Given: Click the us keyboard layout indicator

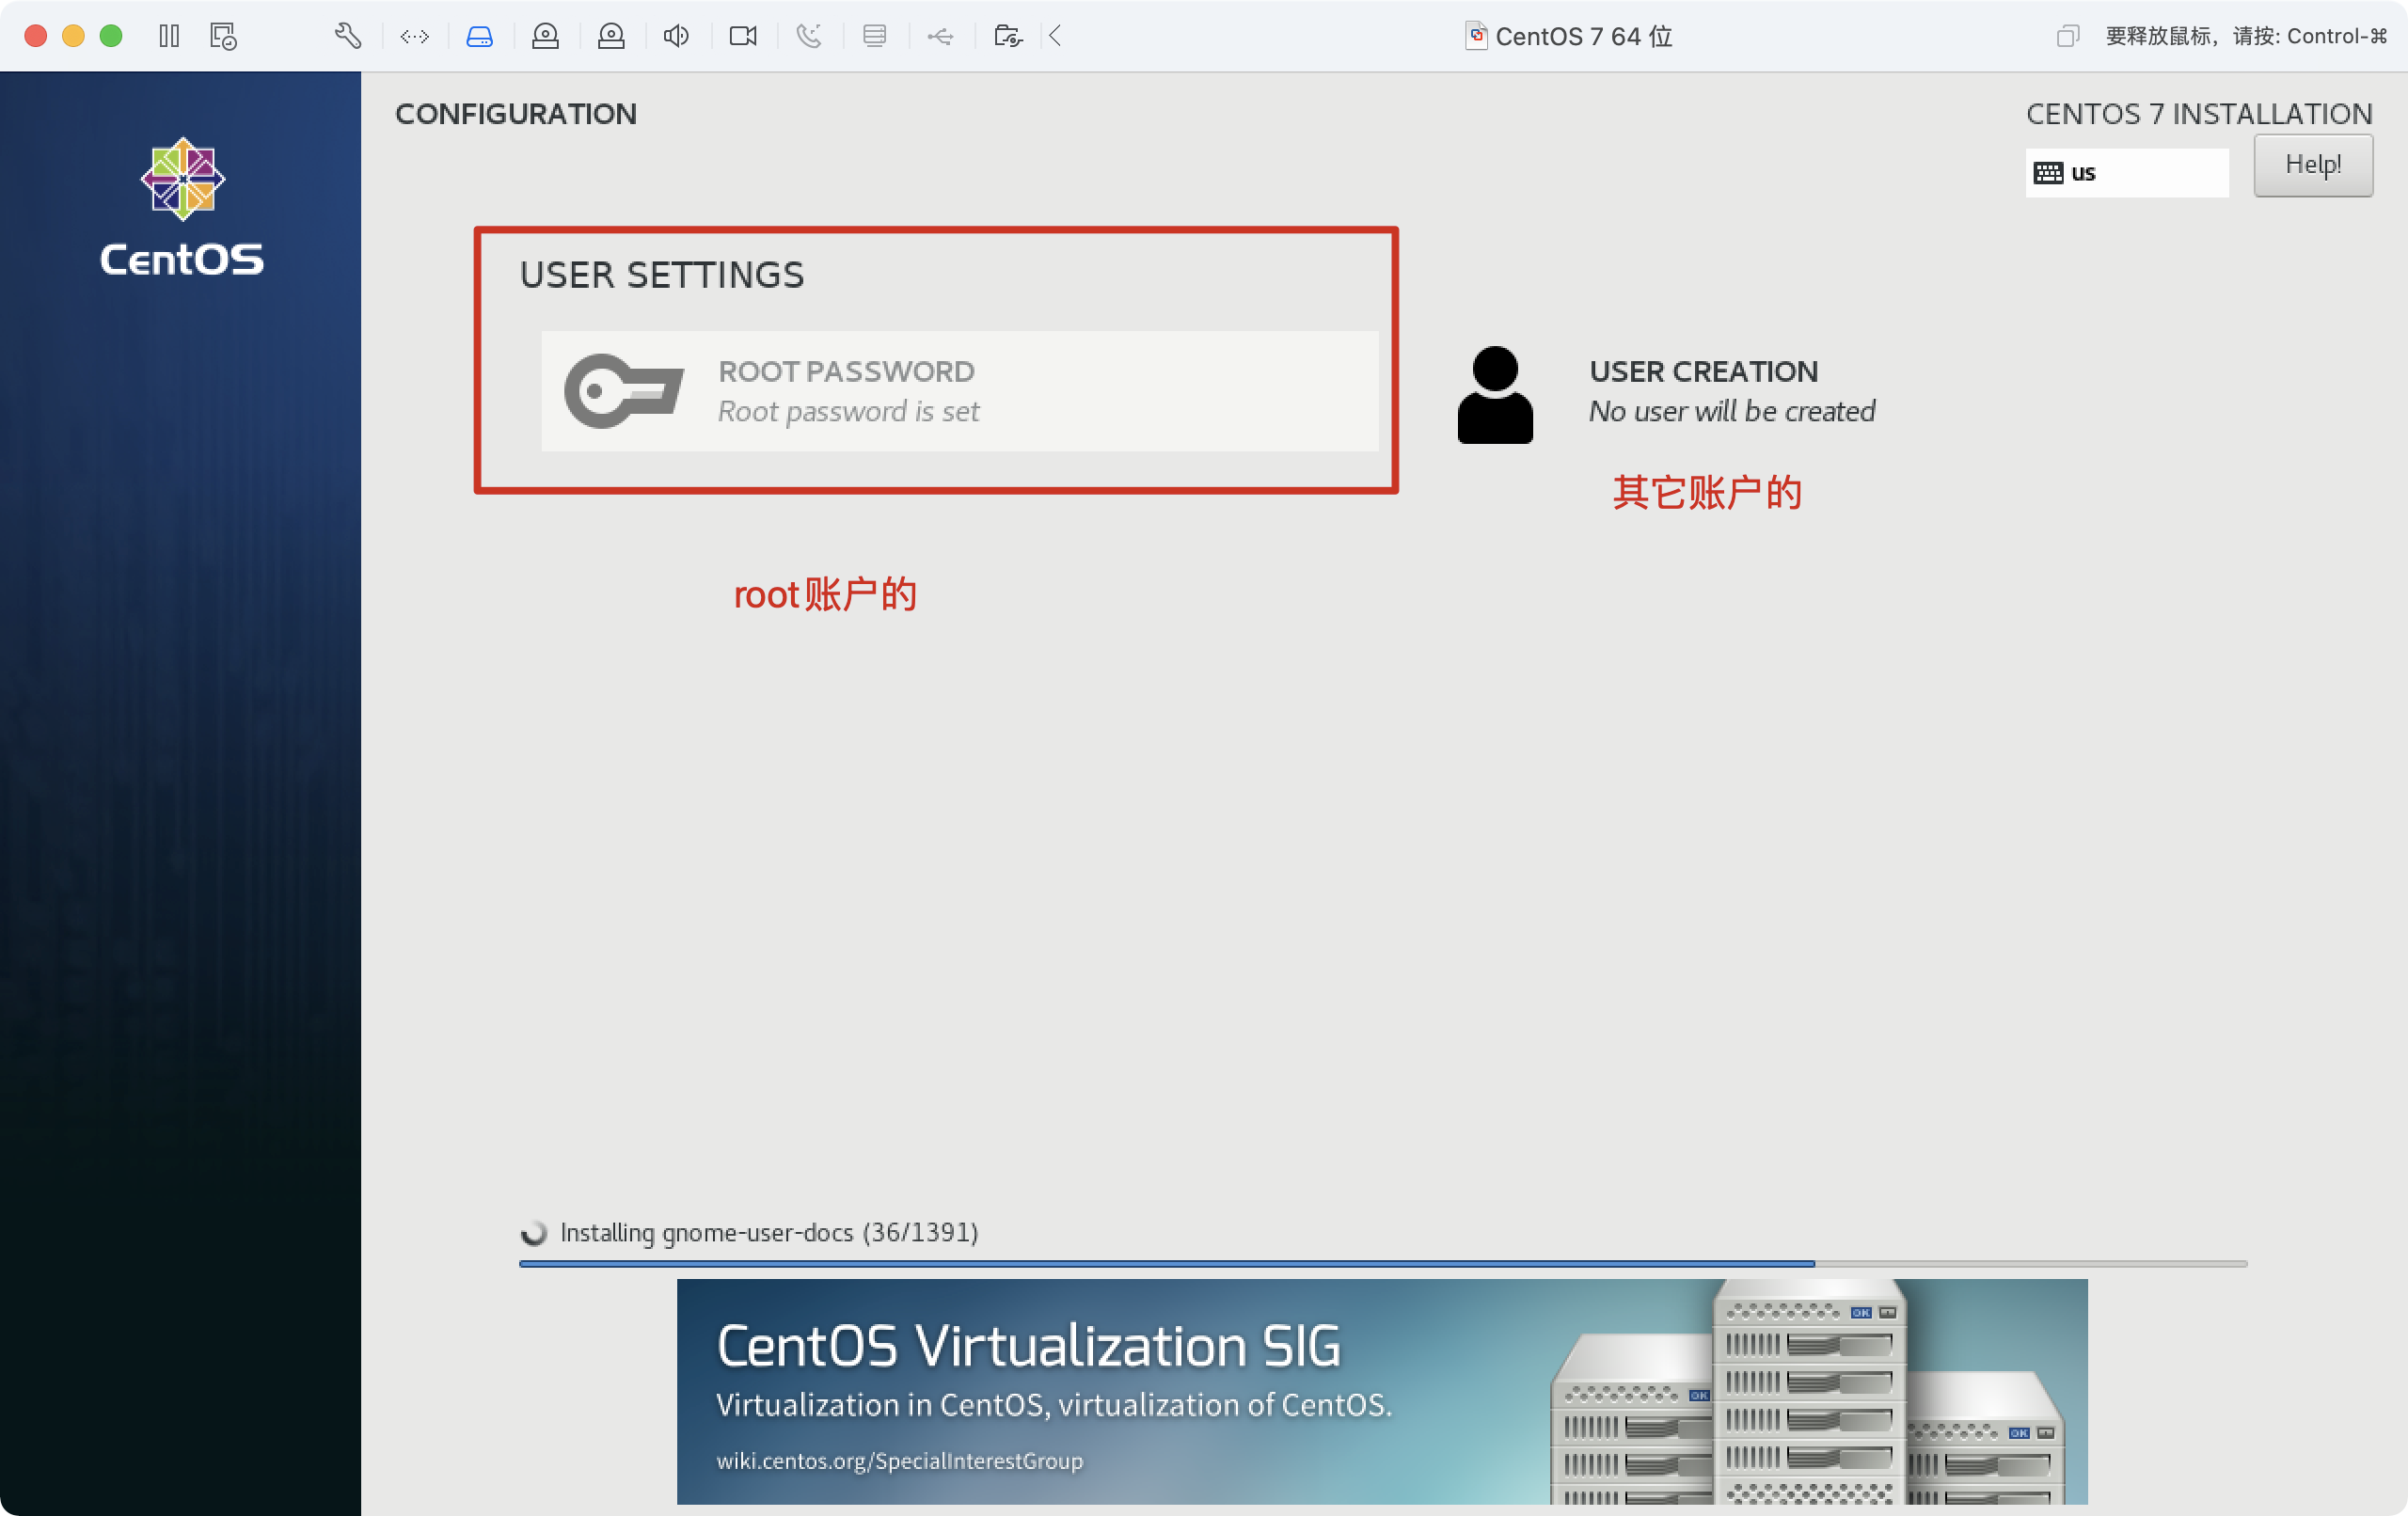Looking at the screenshot, I should click(x=2127, y=173).
